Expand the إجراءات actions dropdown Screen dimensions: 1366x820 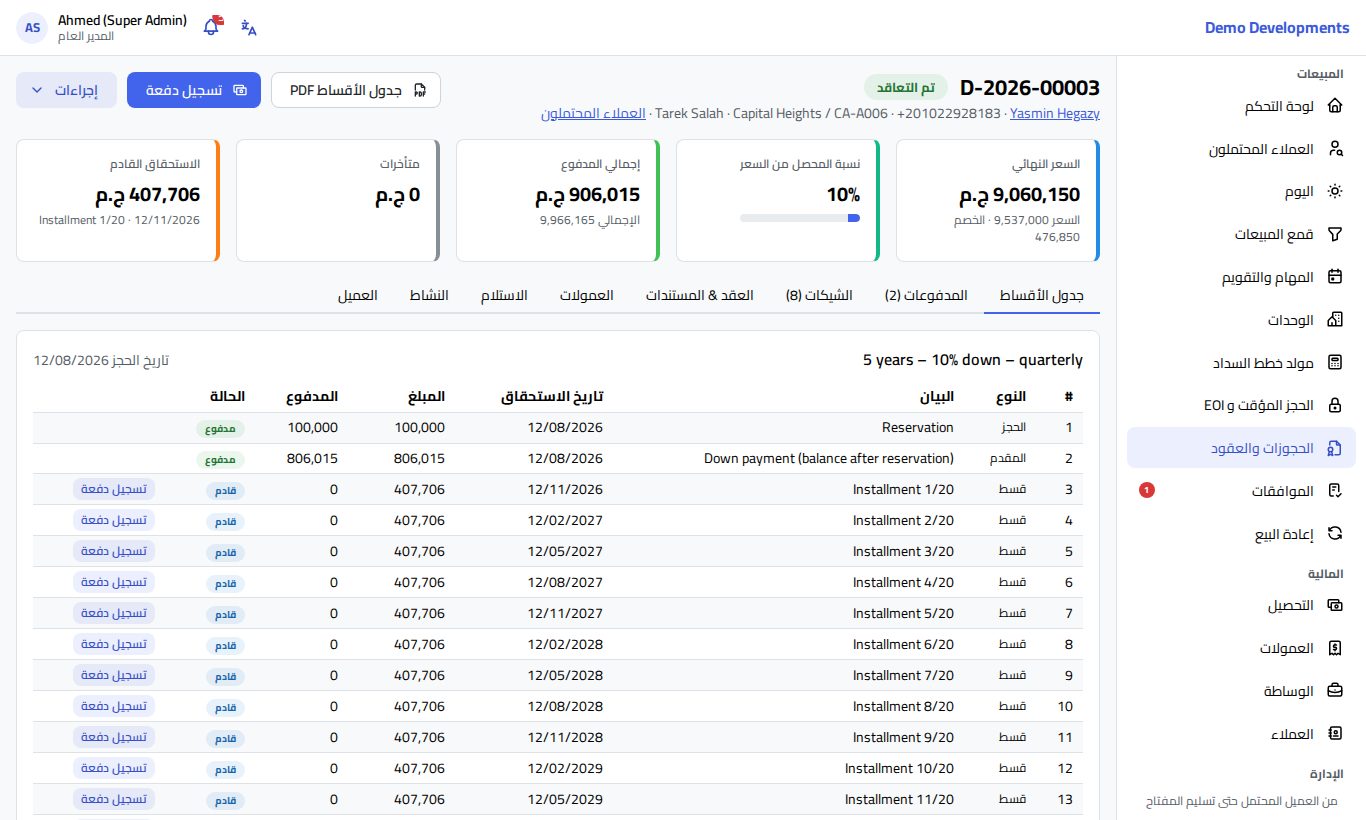point(66,90)
